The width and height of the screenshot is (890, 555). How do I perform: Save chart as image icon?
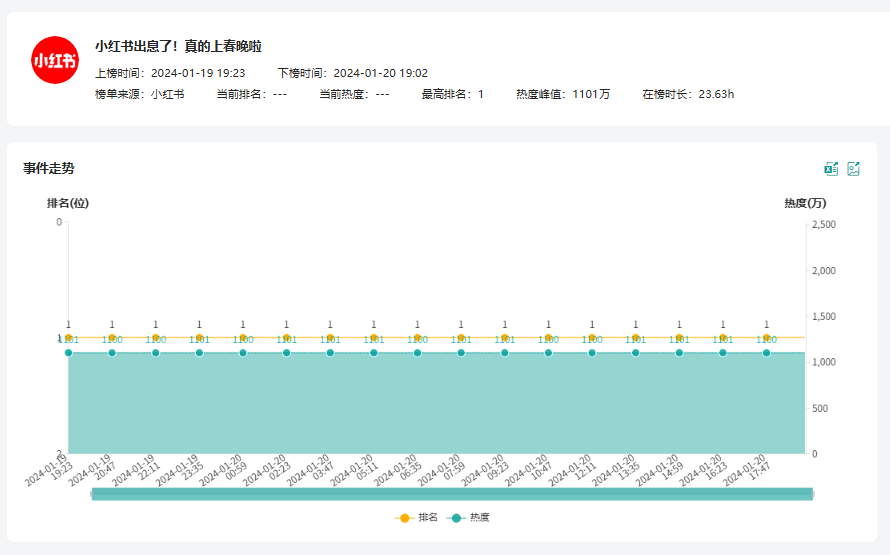(854, 169)
